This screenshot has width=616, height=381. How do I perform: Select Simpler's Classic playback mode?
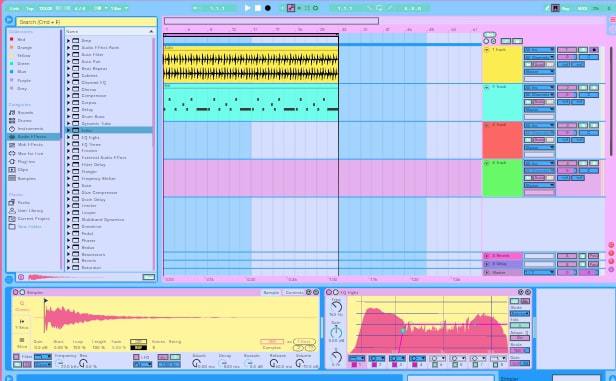pyautogui.click(x=22, y=306)
